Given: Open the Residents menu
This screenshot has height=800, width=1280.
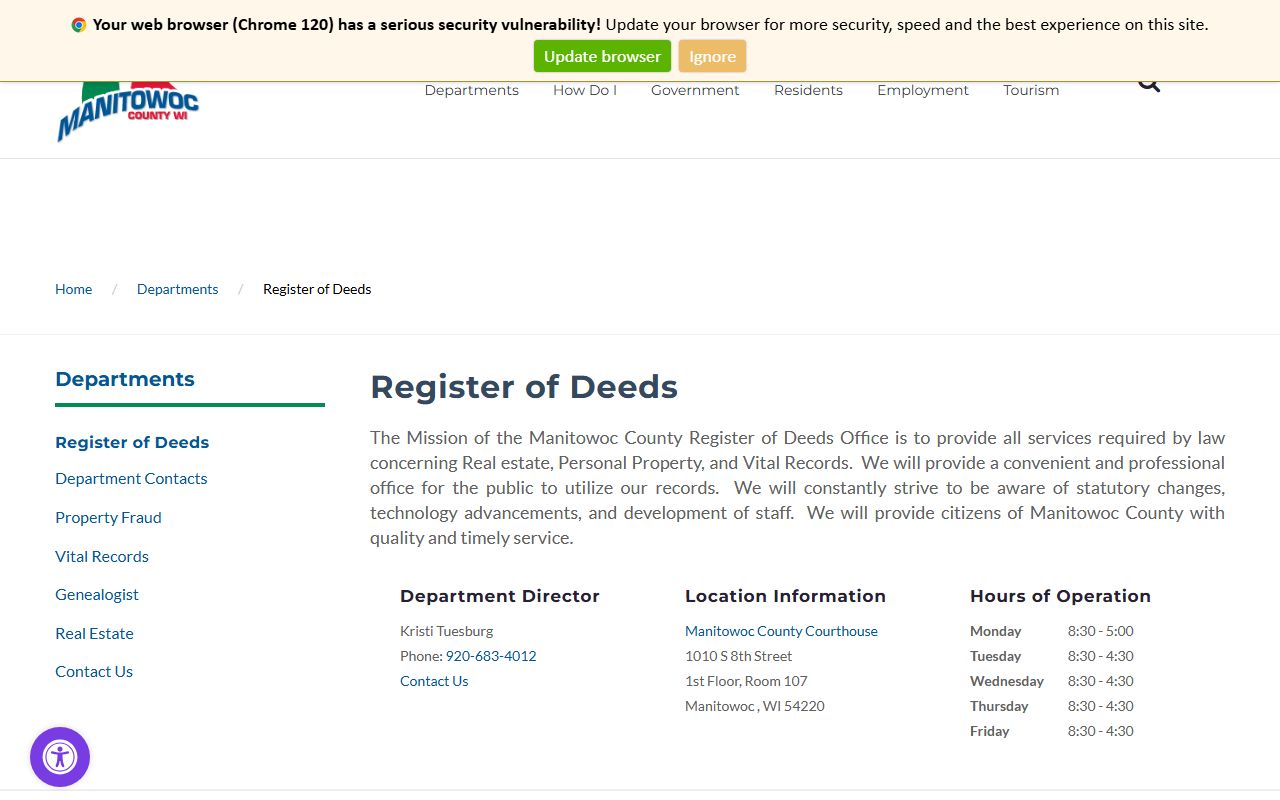Looking at the screenshot, I should [808, 90].
